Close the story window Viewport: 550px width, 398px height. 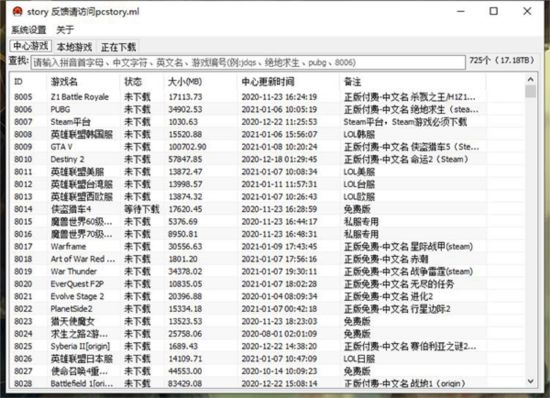[x=527, y=12]
